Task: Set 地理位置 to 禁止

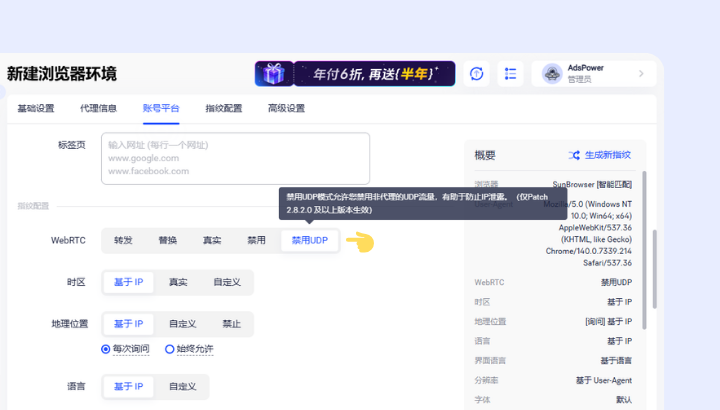Action: click(231, 324)
